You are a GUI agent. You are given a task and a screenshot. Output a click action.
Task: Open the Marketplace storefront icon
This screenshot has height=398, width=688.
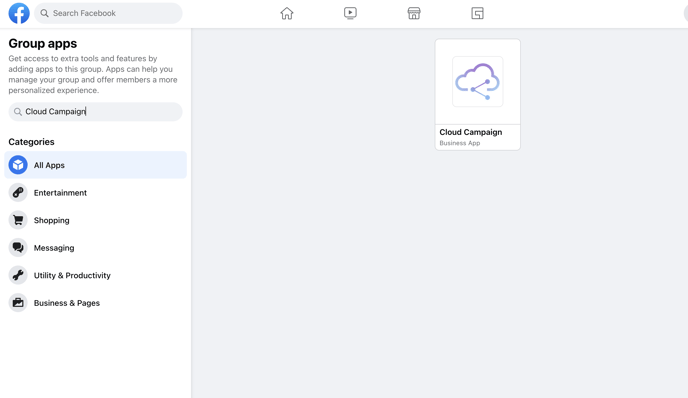(x=414, y=13)
